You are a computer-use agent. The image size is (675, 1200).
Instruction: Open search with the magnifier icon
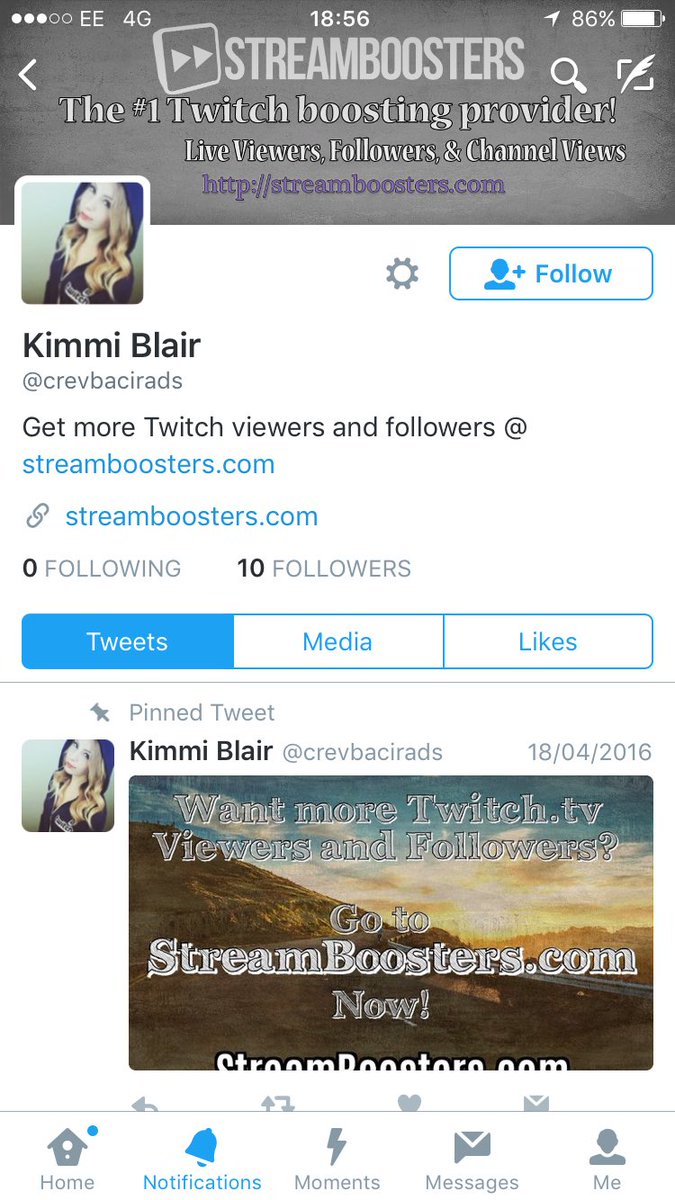[x=568, y=75]
